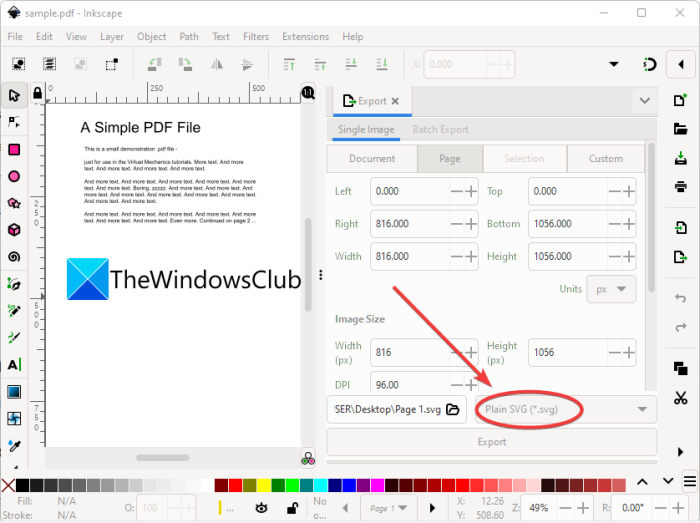Click the Cut scissors icon

(680, 398)
